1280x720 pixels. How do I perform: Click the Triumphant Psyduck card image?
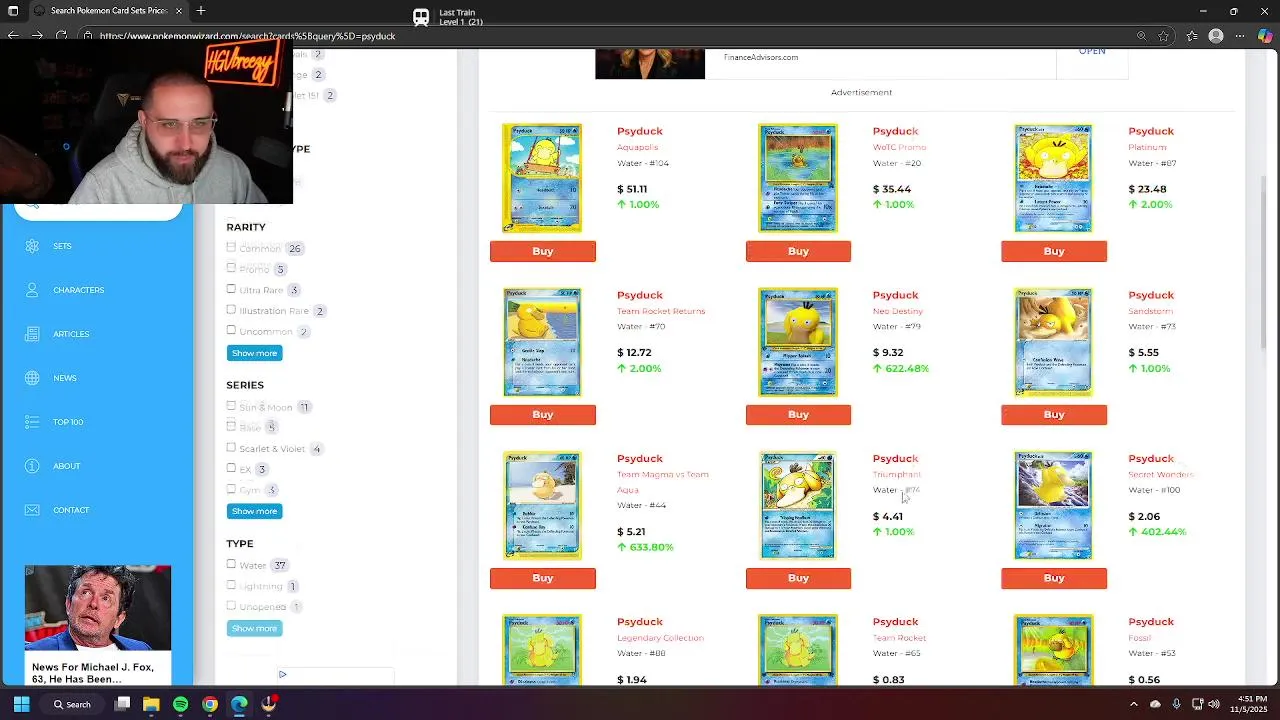click(797, 505)
